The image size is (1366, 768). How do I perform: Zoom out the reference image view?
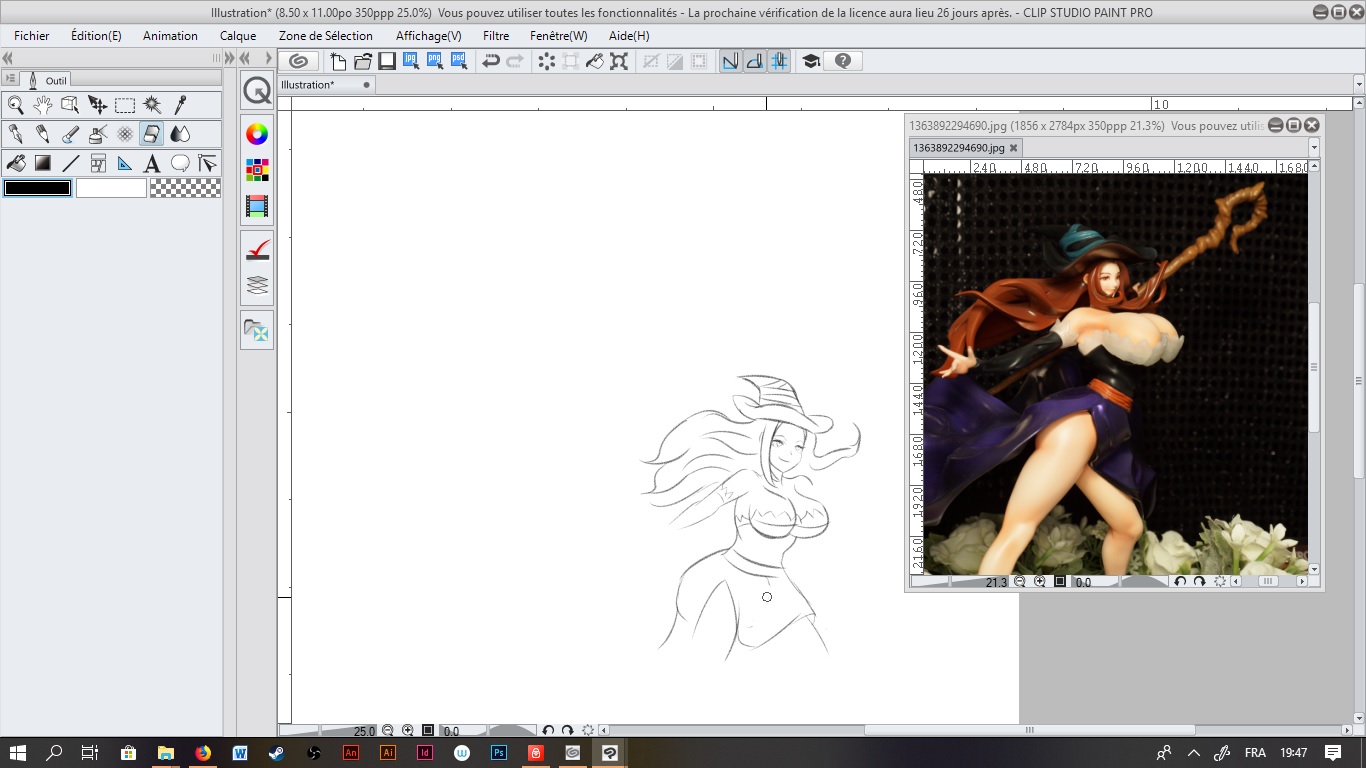click(1020, 582)
